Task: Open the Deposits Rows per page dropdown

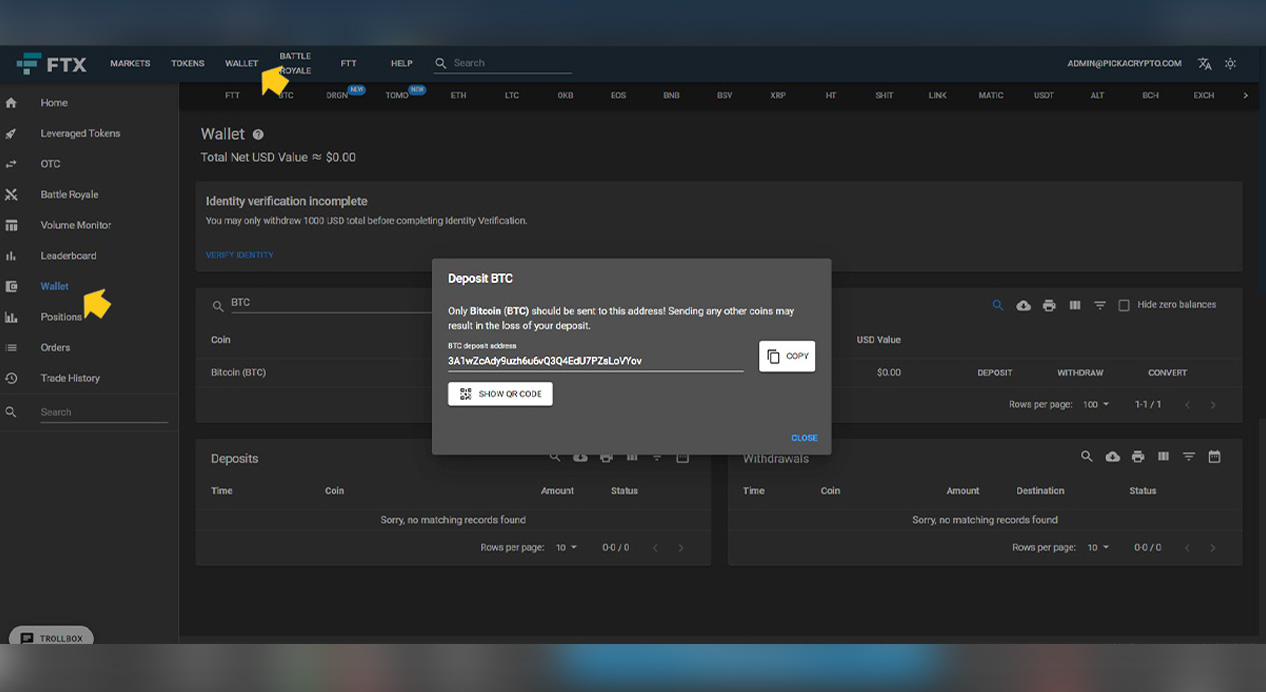Action: (x=567, y=548)
